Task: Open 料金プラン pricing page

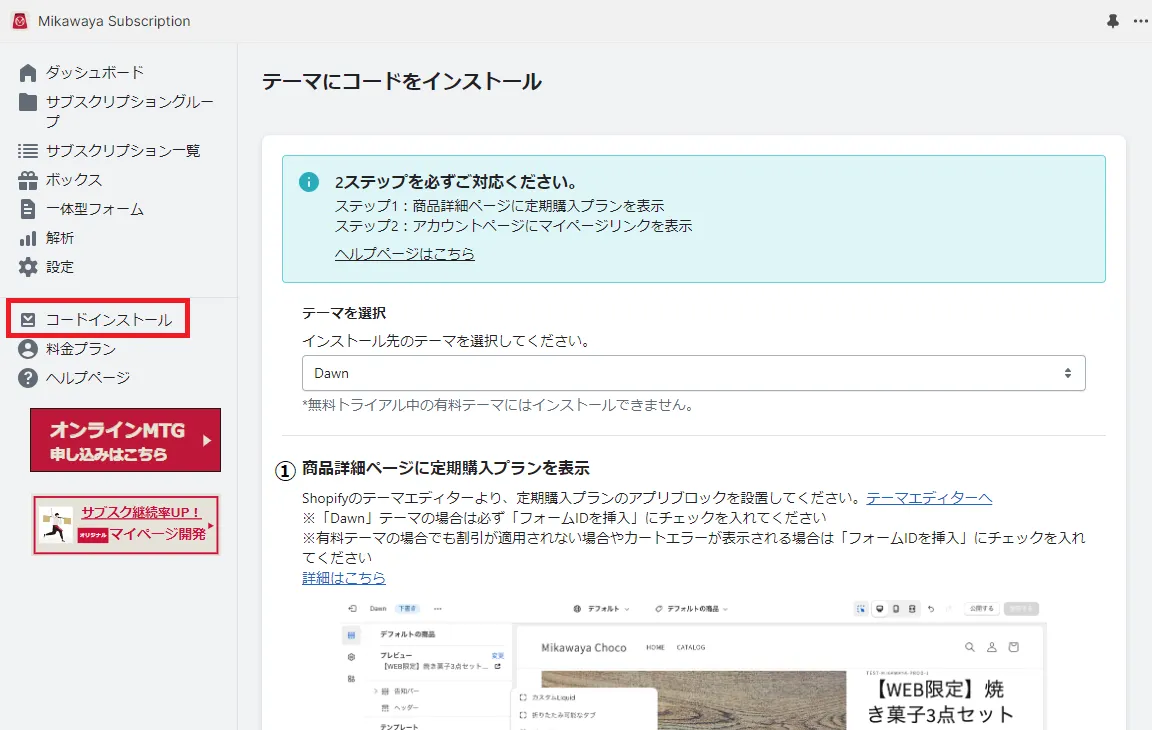Action: point(81,349)
